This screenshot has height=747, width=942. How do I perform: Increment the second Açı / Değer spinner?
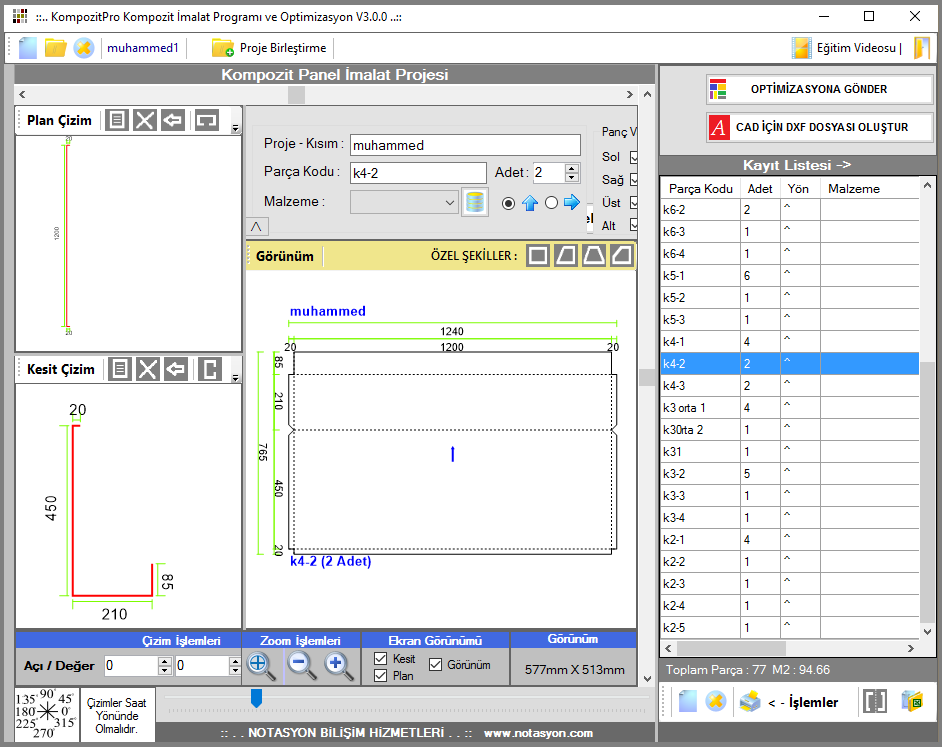click(236, 661)
